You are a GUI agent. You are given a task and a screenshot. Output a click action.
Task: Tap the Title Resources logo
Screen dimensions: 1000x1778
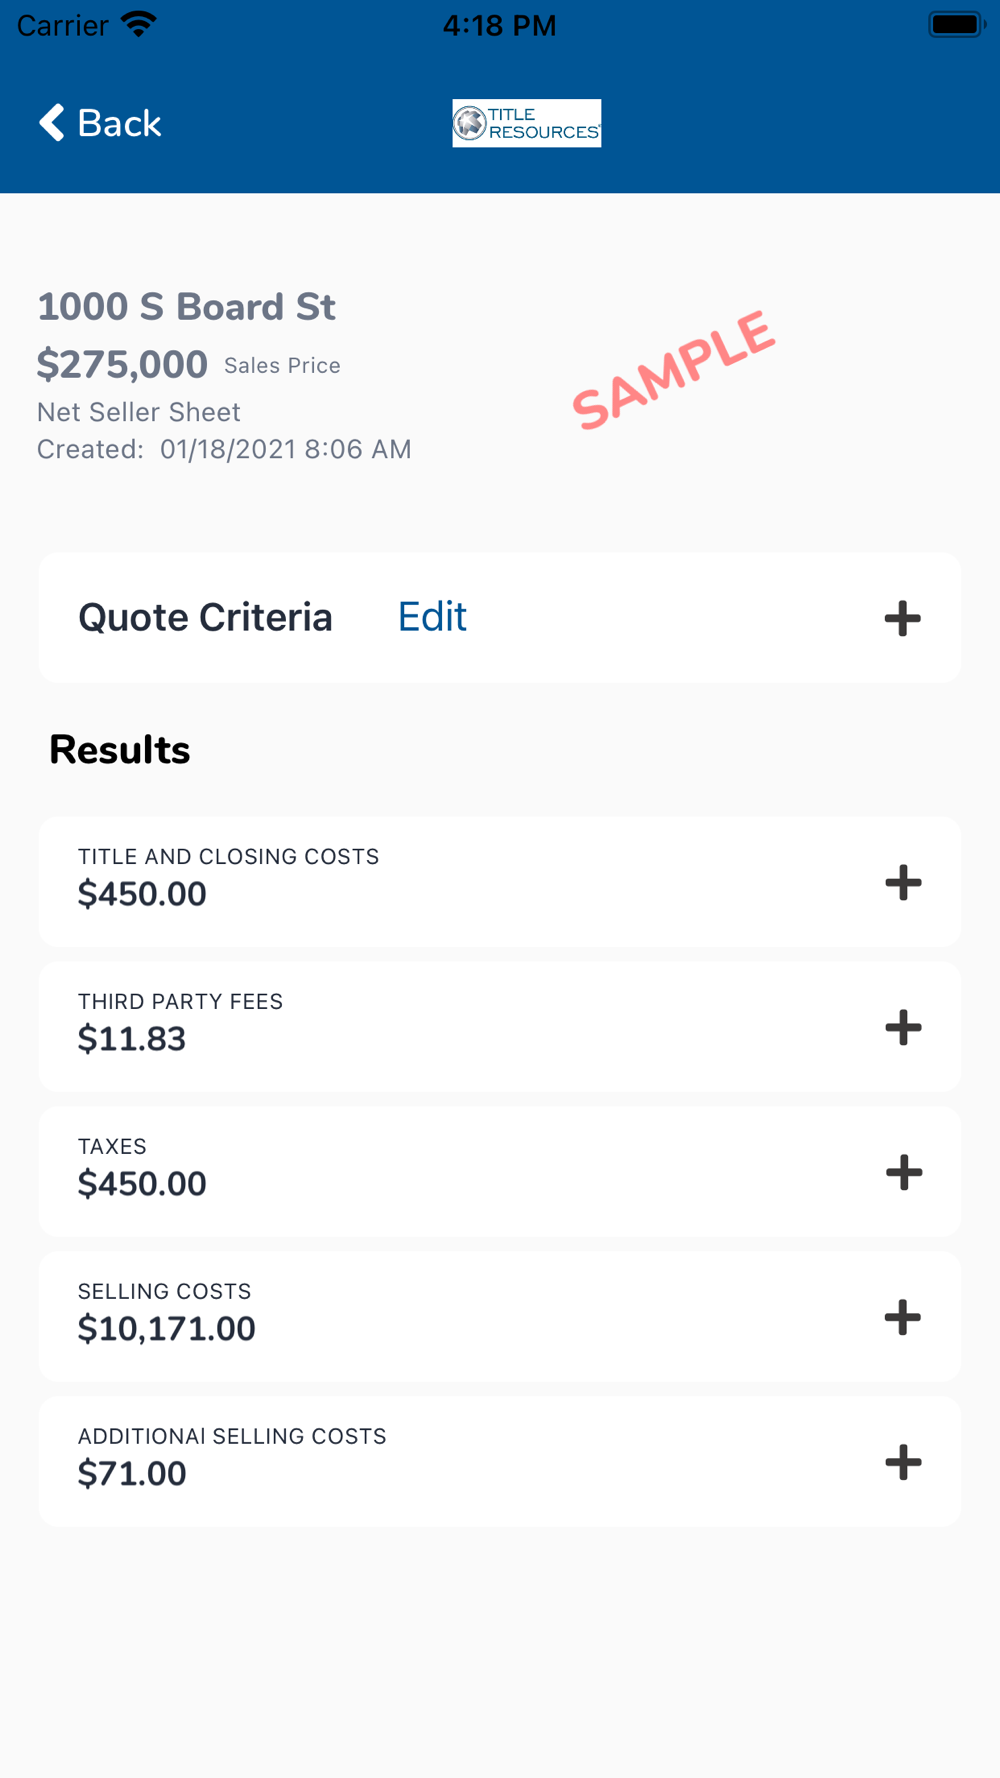527,123
